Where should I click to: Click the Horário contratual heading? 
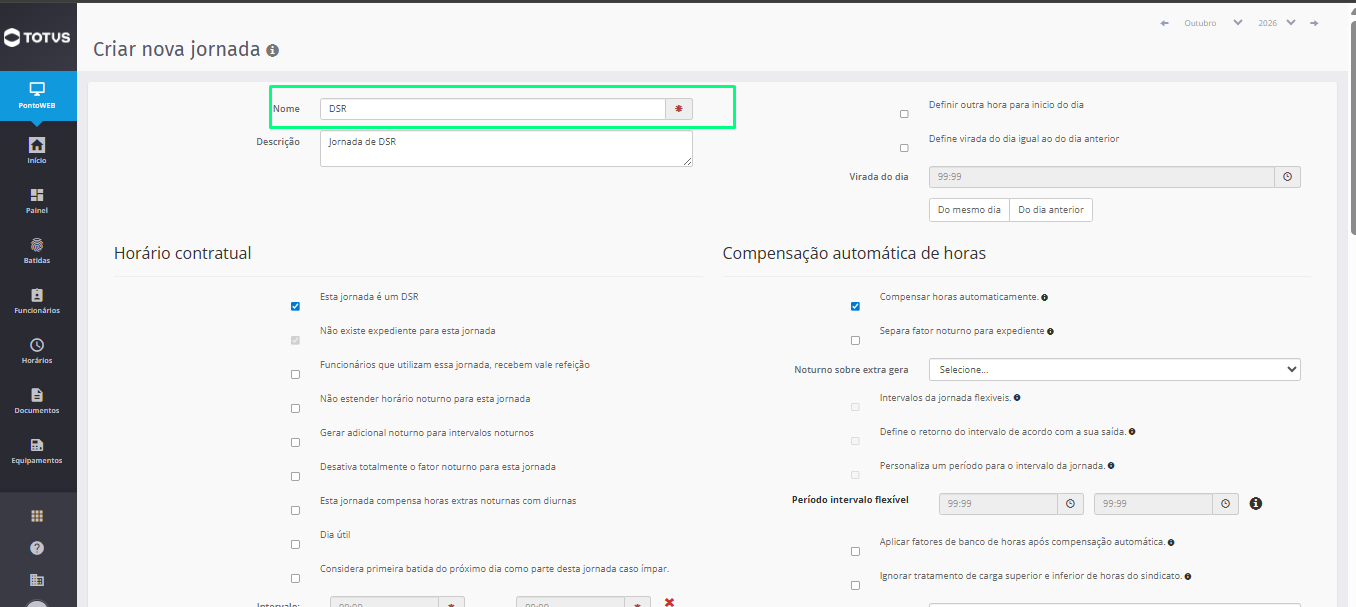click(x=183, y=254)
